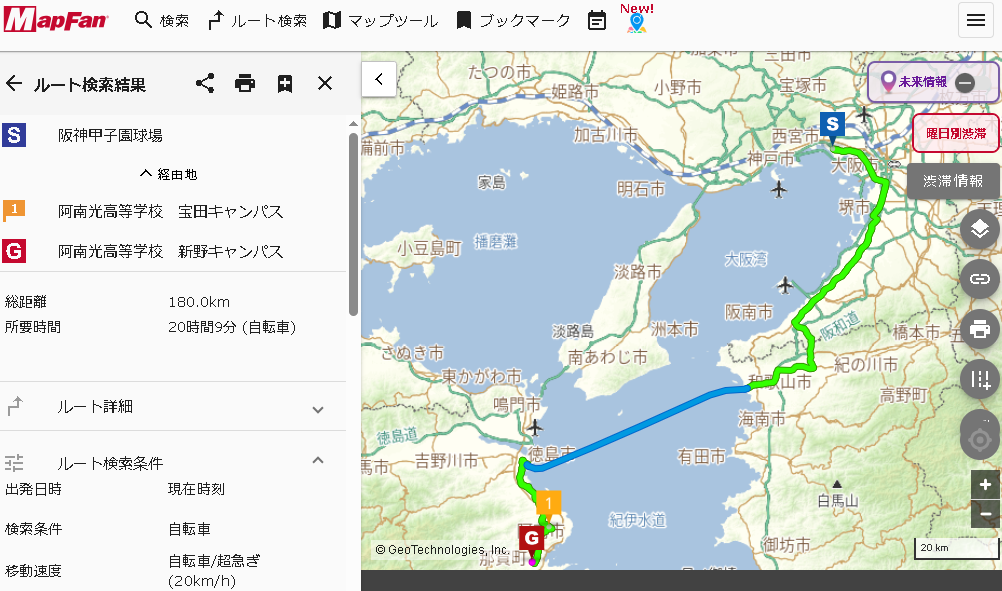
Task: Open the マップツール menu
Action: (x=380, y=20)
